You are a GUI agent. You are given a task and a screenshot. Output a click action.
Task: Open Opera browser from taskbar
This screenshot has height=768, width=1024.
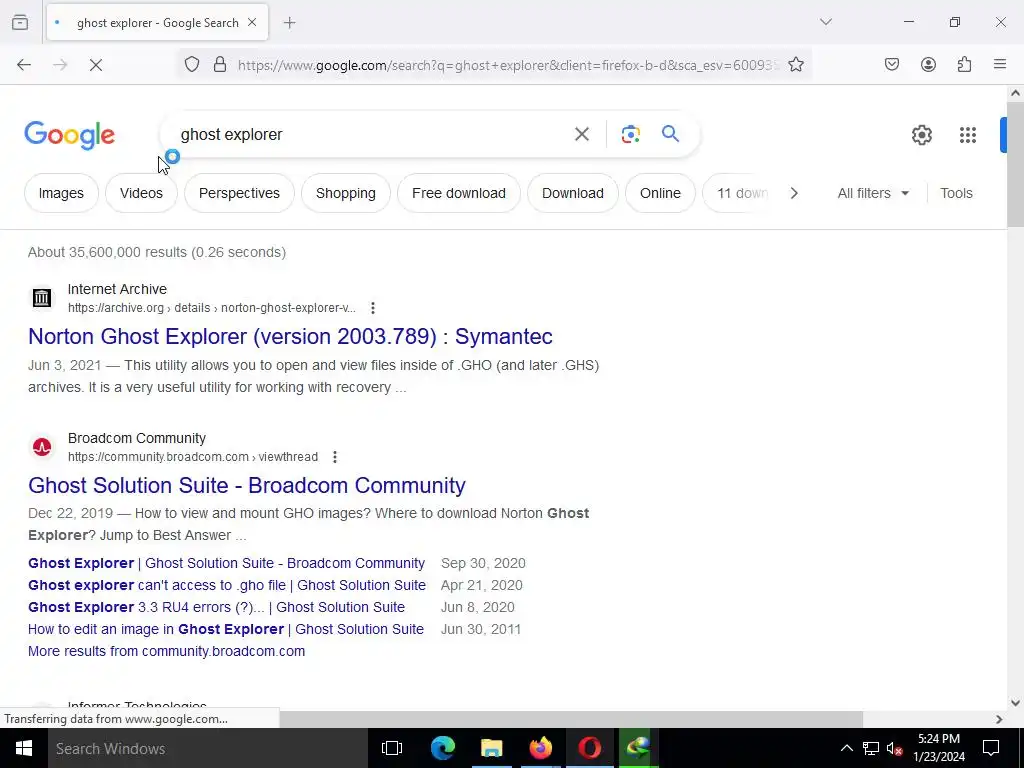point(589,748)
